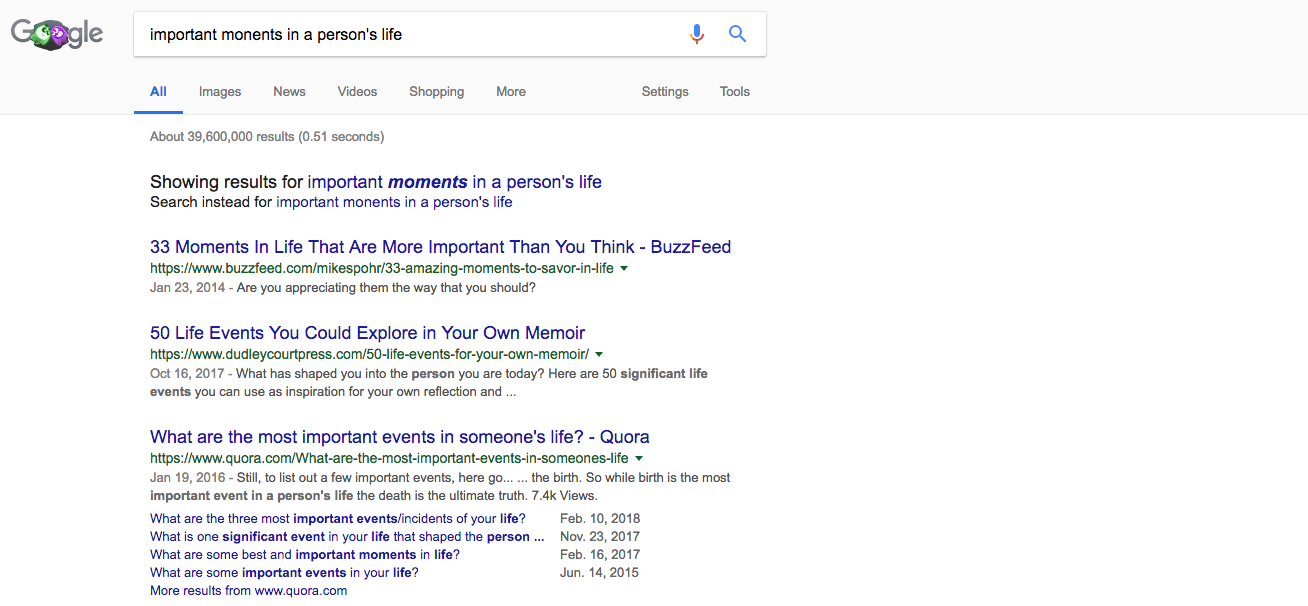Open the Shopping tab
This screenshot has width=1308, height=606.
[x=436, y=91]
